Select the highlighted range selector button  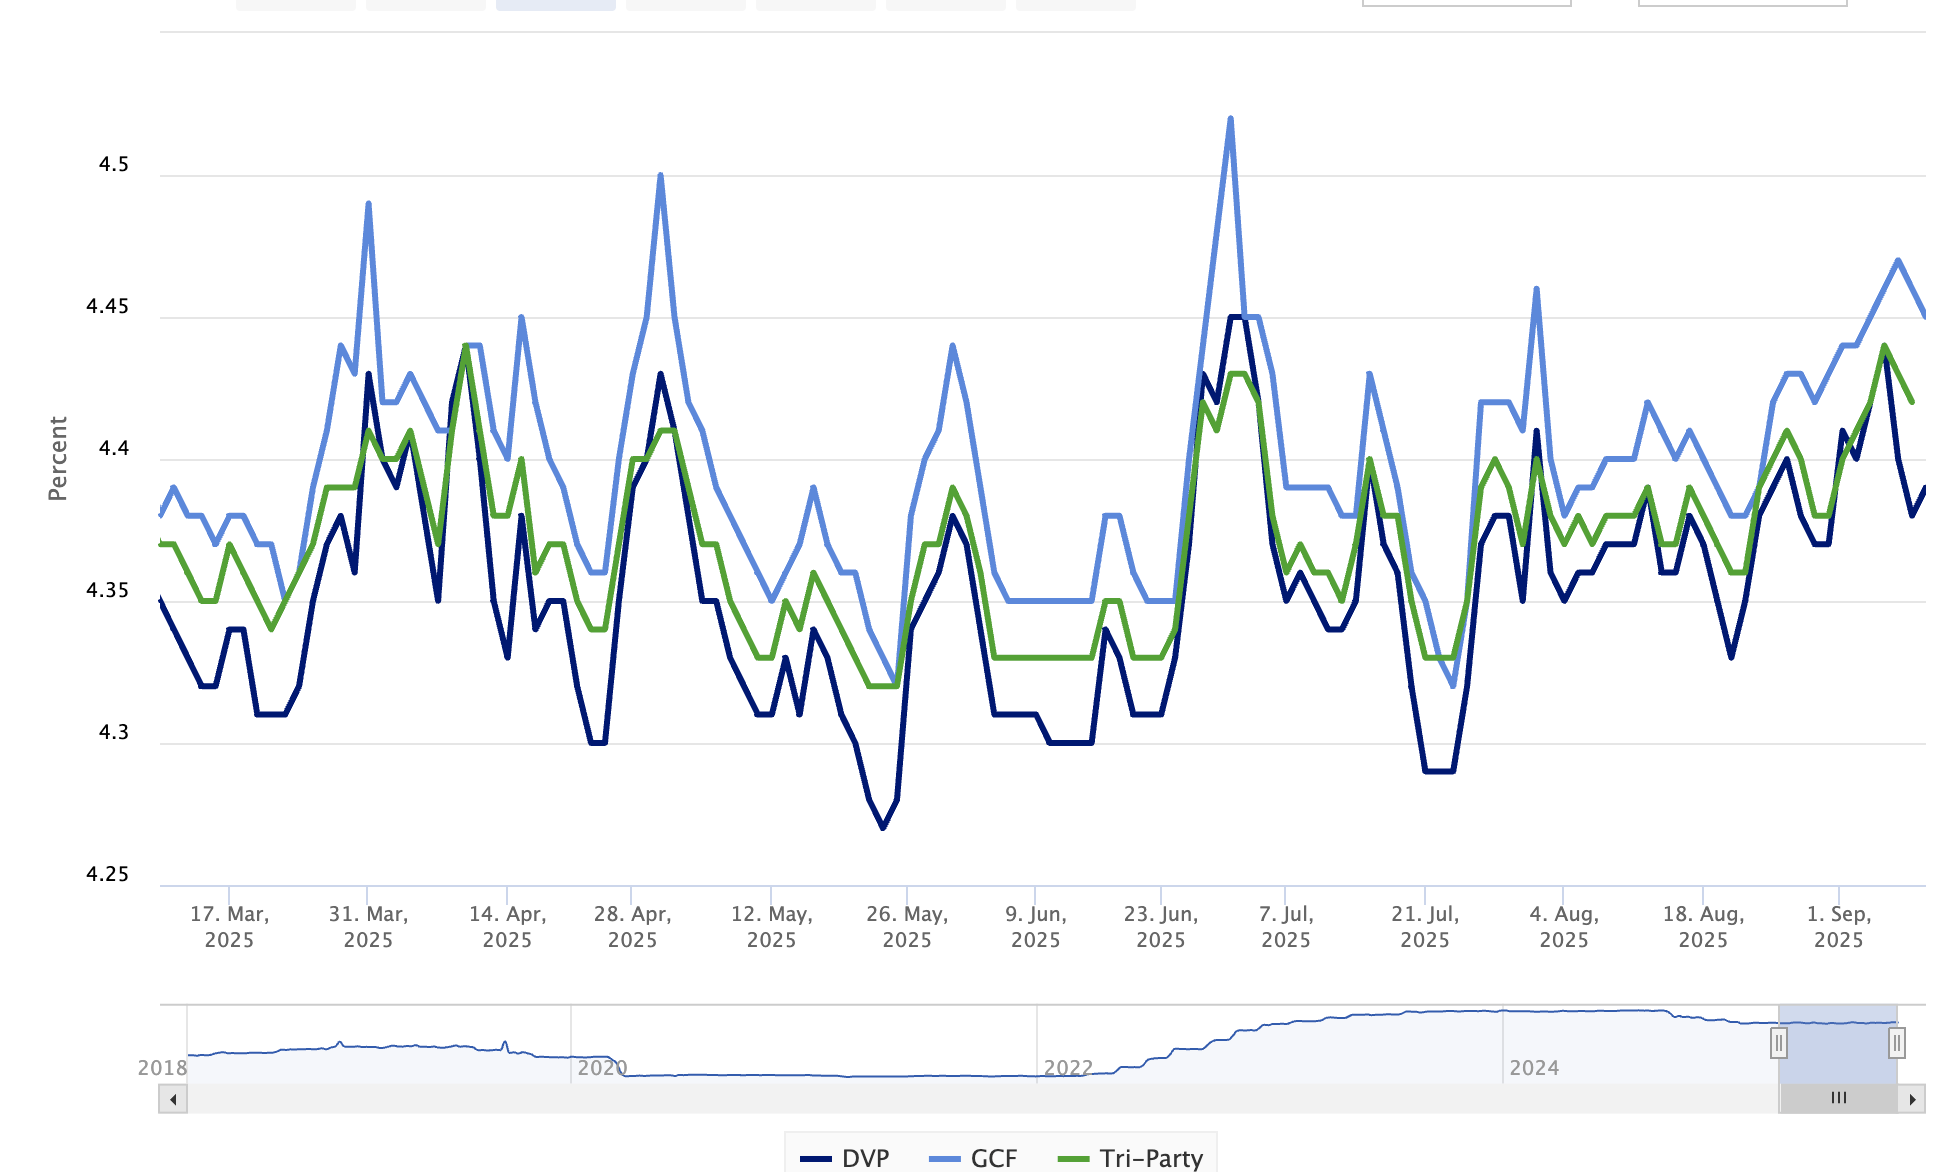[555, 4]
